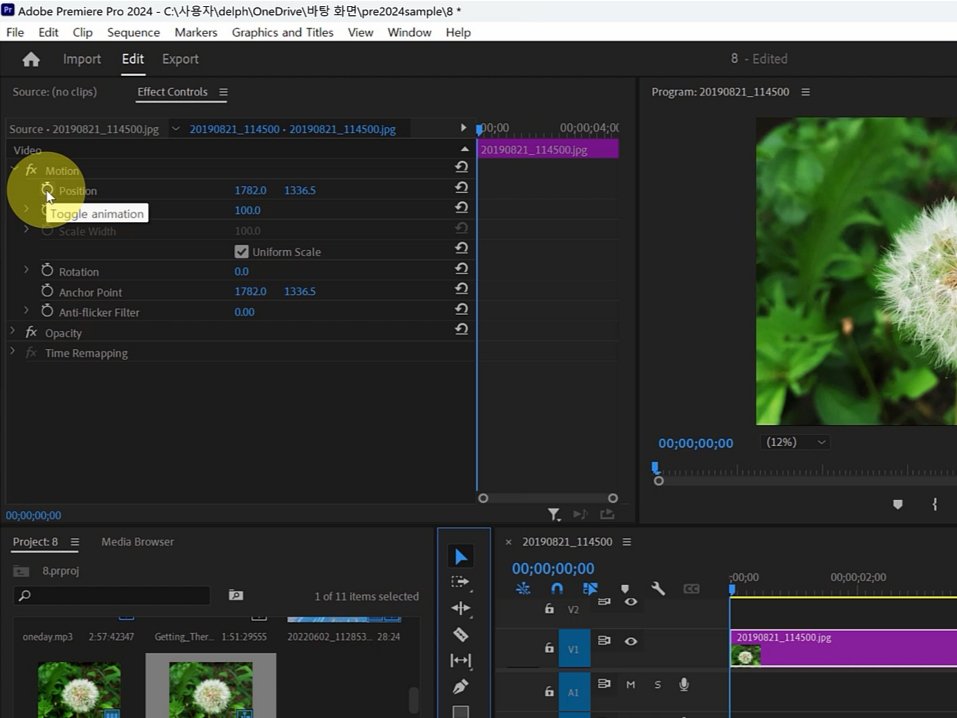Click the project search field
Viewport: 957px width, 718px height.
click(x=112, y=595)
